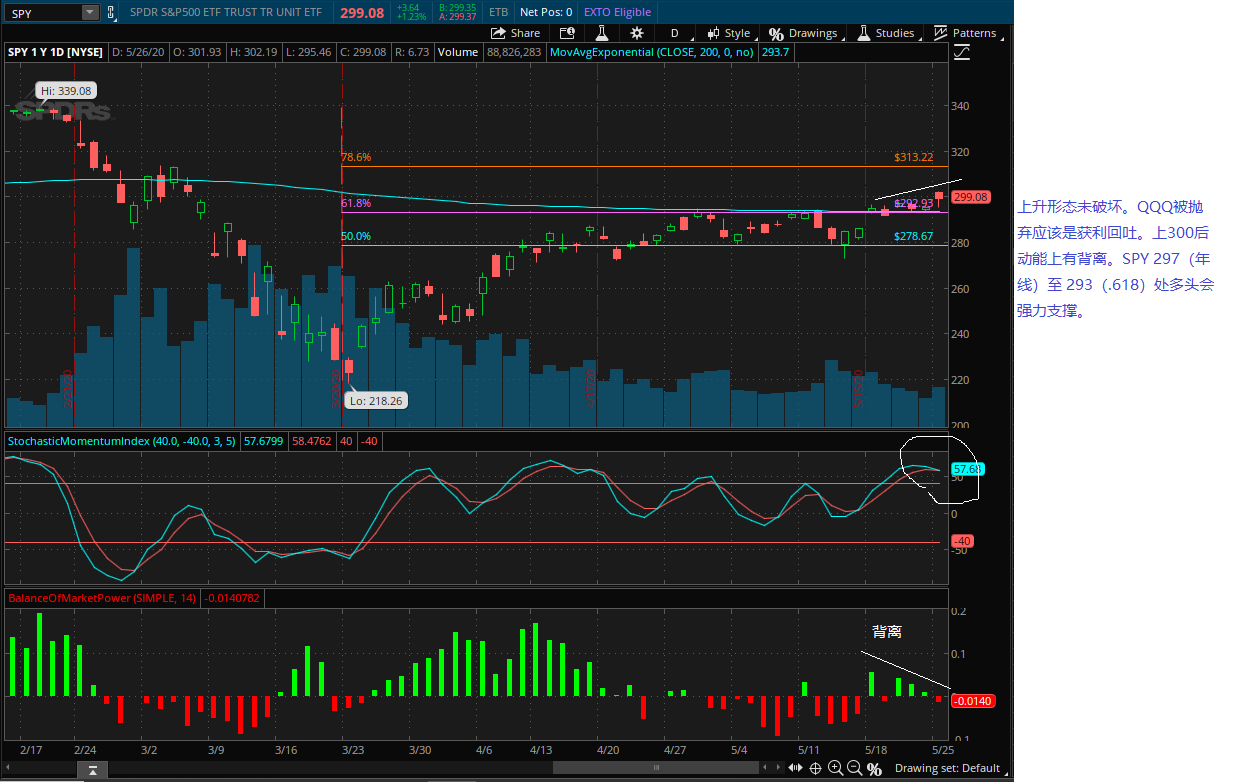Click the Hi: 339.08 price bubble
The image size is (1257, 782).
tap(67, 90)
